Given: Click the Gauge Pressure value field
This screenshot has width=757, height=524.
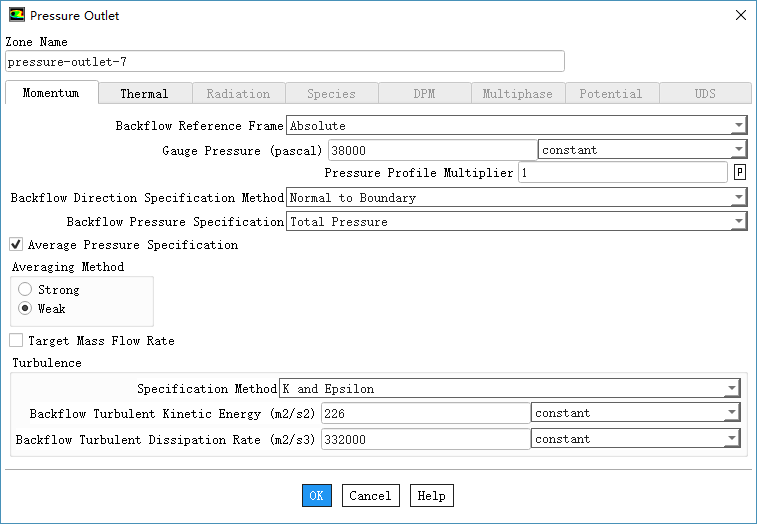Looking at the screenshot, I should point(432,150).
